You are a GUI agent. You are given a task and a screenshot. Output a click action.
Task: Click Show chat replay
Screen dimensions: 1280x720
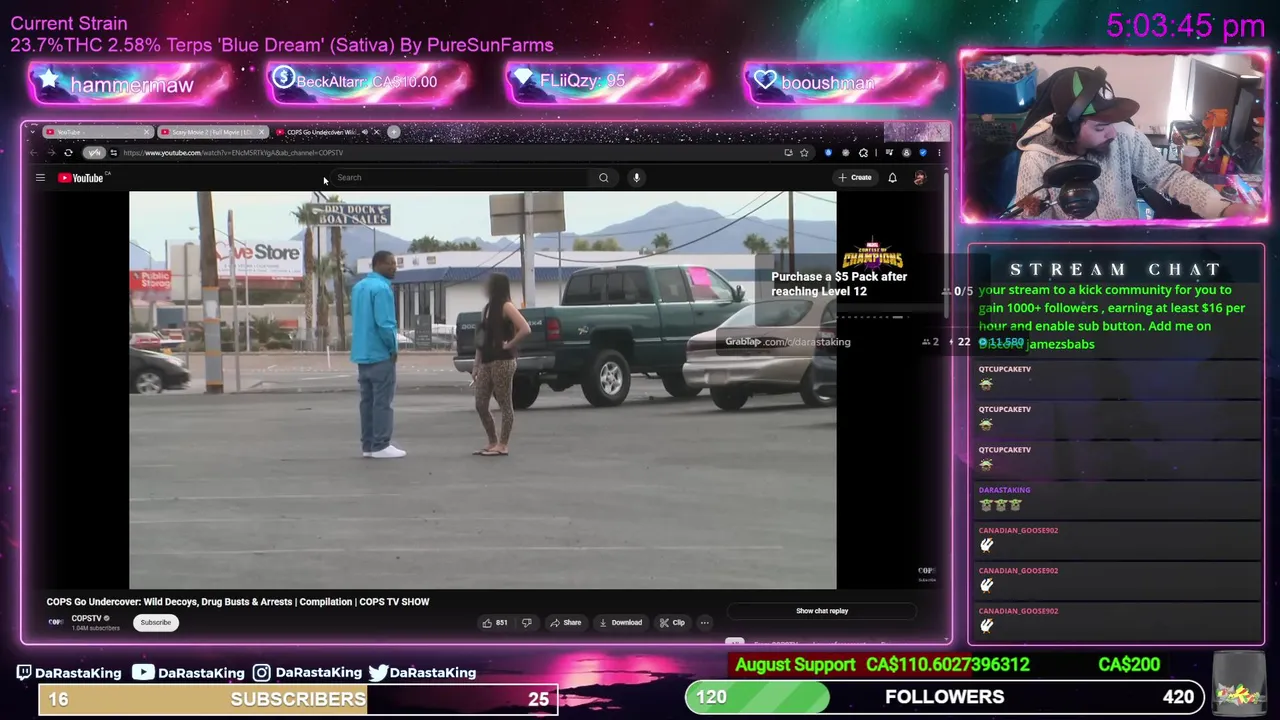[x=822, y=611]
